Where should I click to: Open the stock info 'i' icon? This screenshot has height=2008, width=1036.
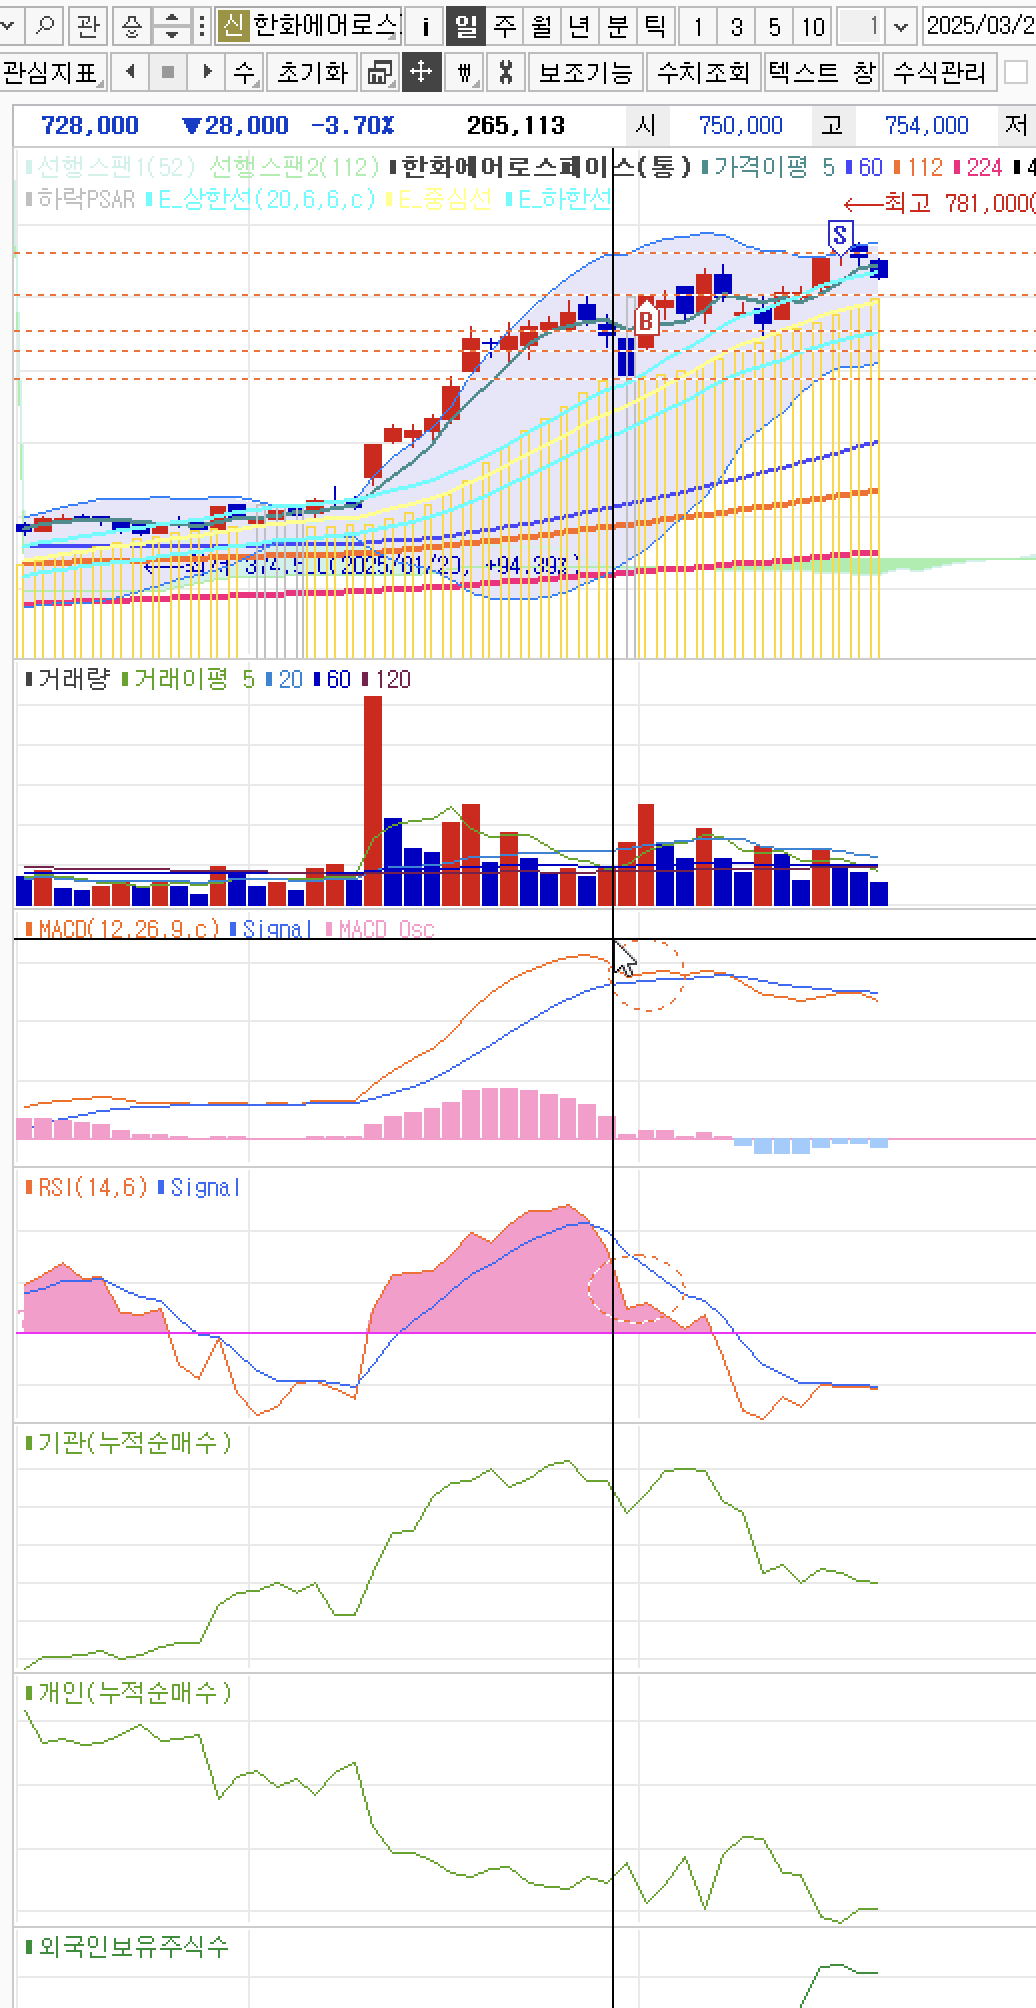coord(425,25)
